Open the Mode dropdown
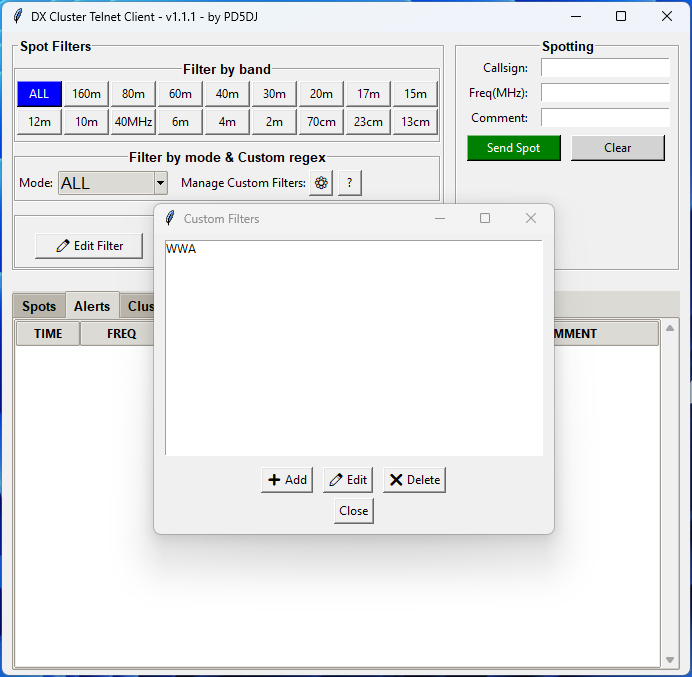Screen dimensions: 692x677 click(160, 184)
